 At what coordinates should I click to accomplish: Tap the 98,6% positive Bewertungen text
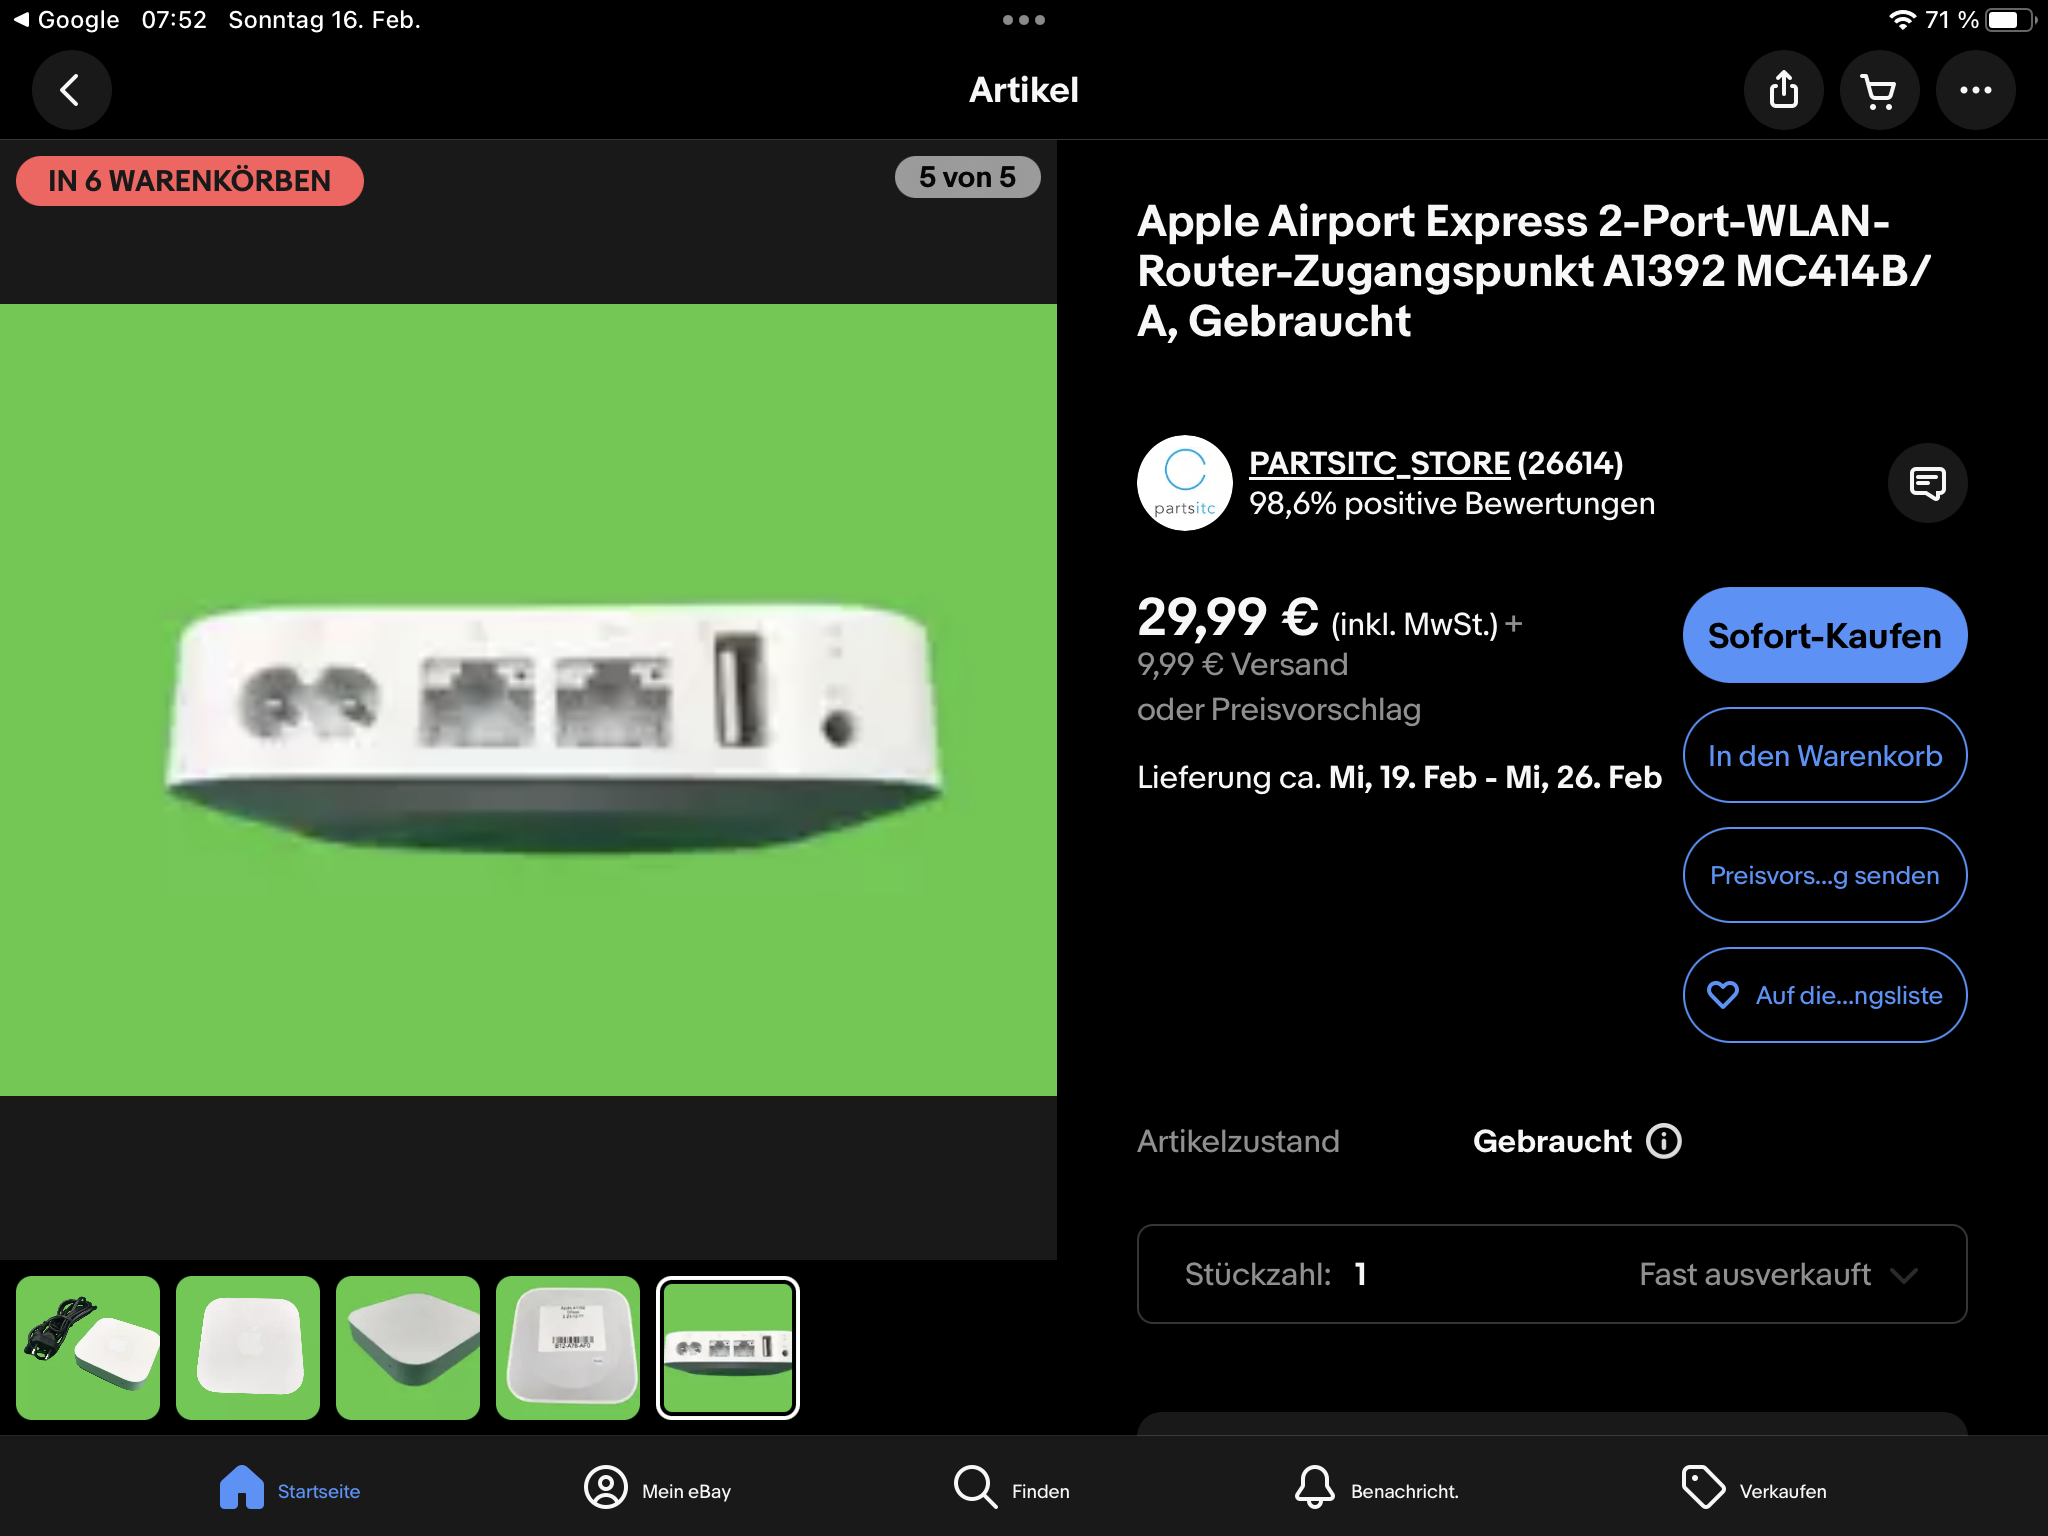(x=1452, y=503)
